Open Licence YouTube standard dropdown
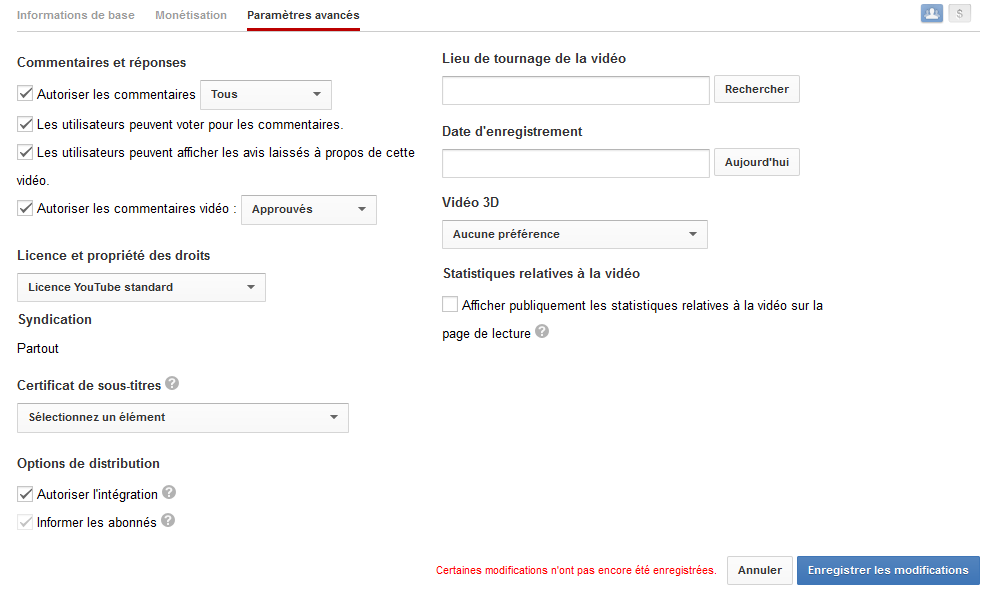 click(x=141, y=287)
